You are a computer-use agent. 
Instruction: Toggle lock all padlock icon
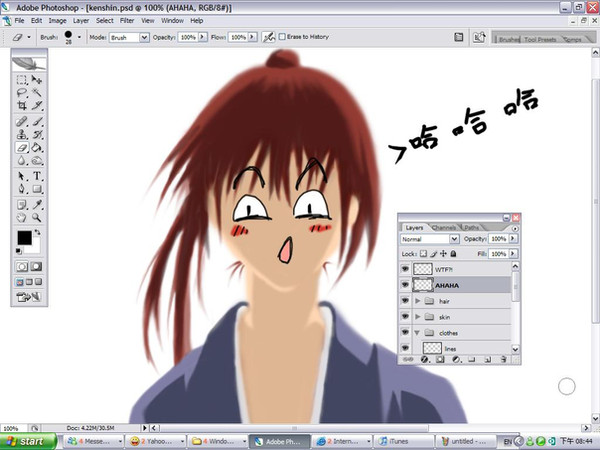tap(453, 253)
